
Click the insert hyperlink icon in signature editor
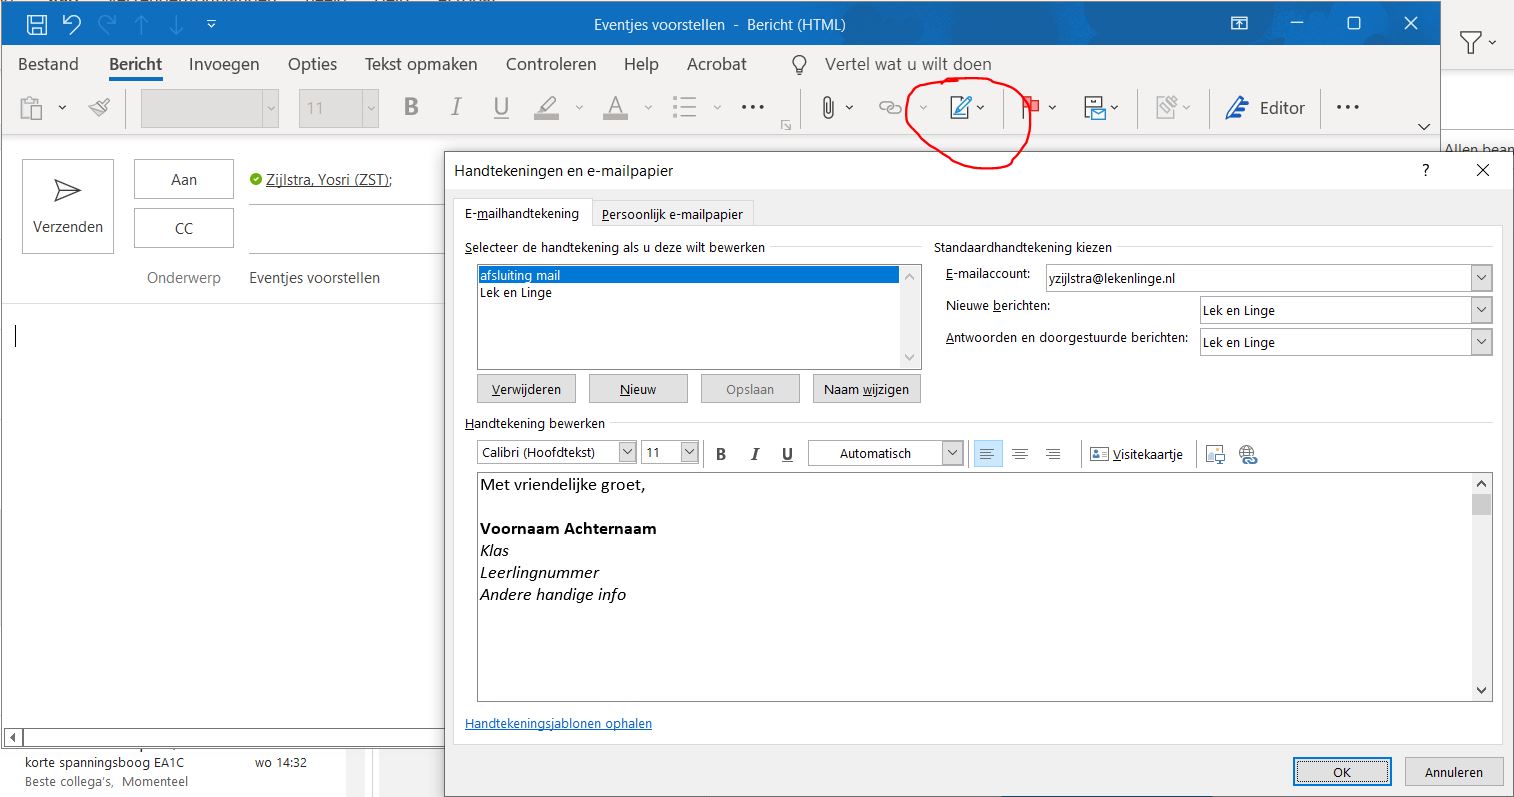pos(1247,454)
